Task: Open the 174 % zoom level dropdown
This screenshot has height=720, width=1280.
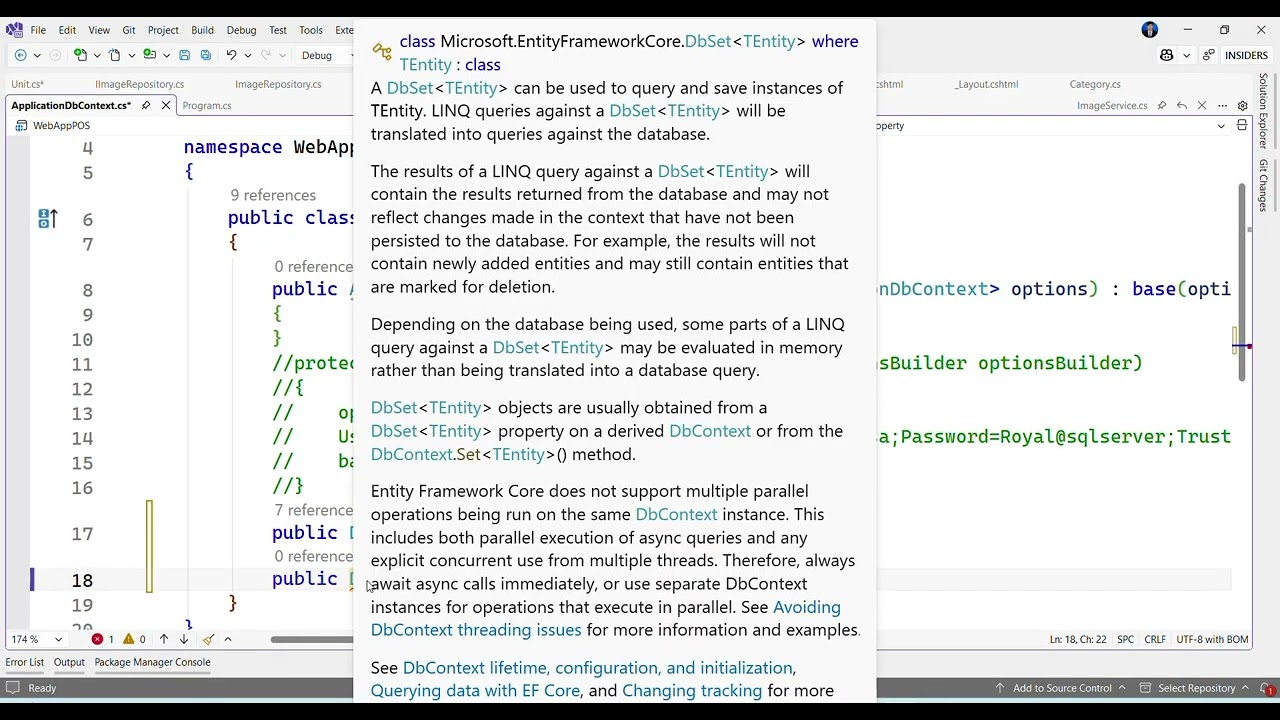Action: (x=58, y=639)
